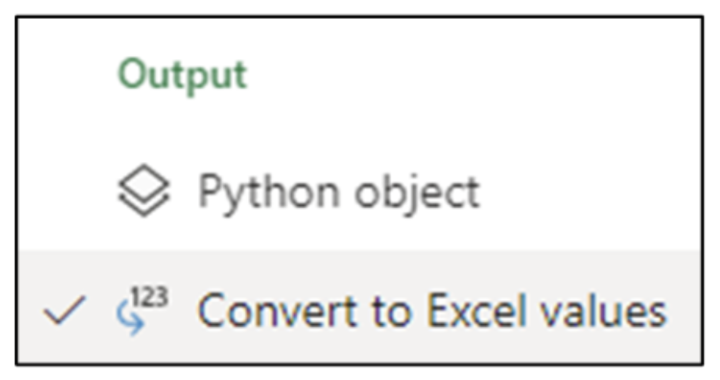Click the 'Convert to Excel values' text
Viewport: 720px width, 380px height.
[432, 311]
